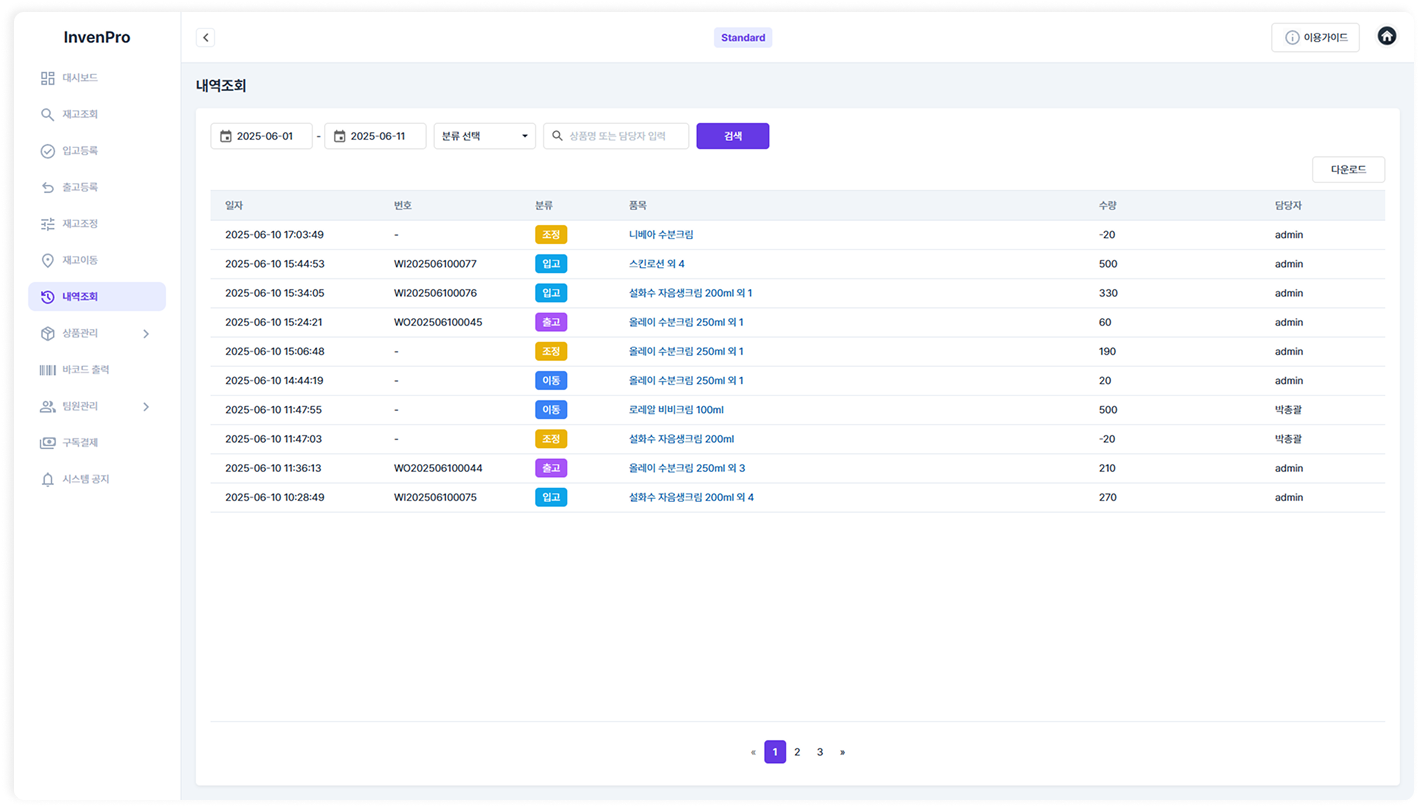
Task: Go to home via the house icon
Action: tap(1387, 36)
